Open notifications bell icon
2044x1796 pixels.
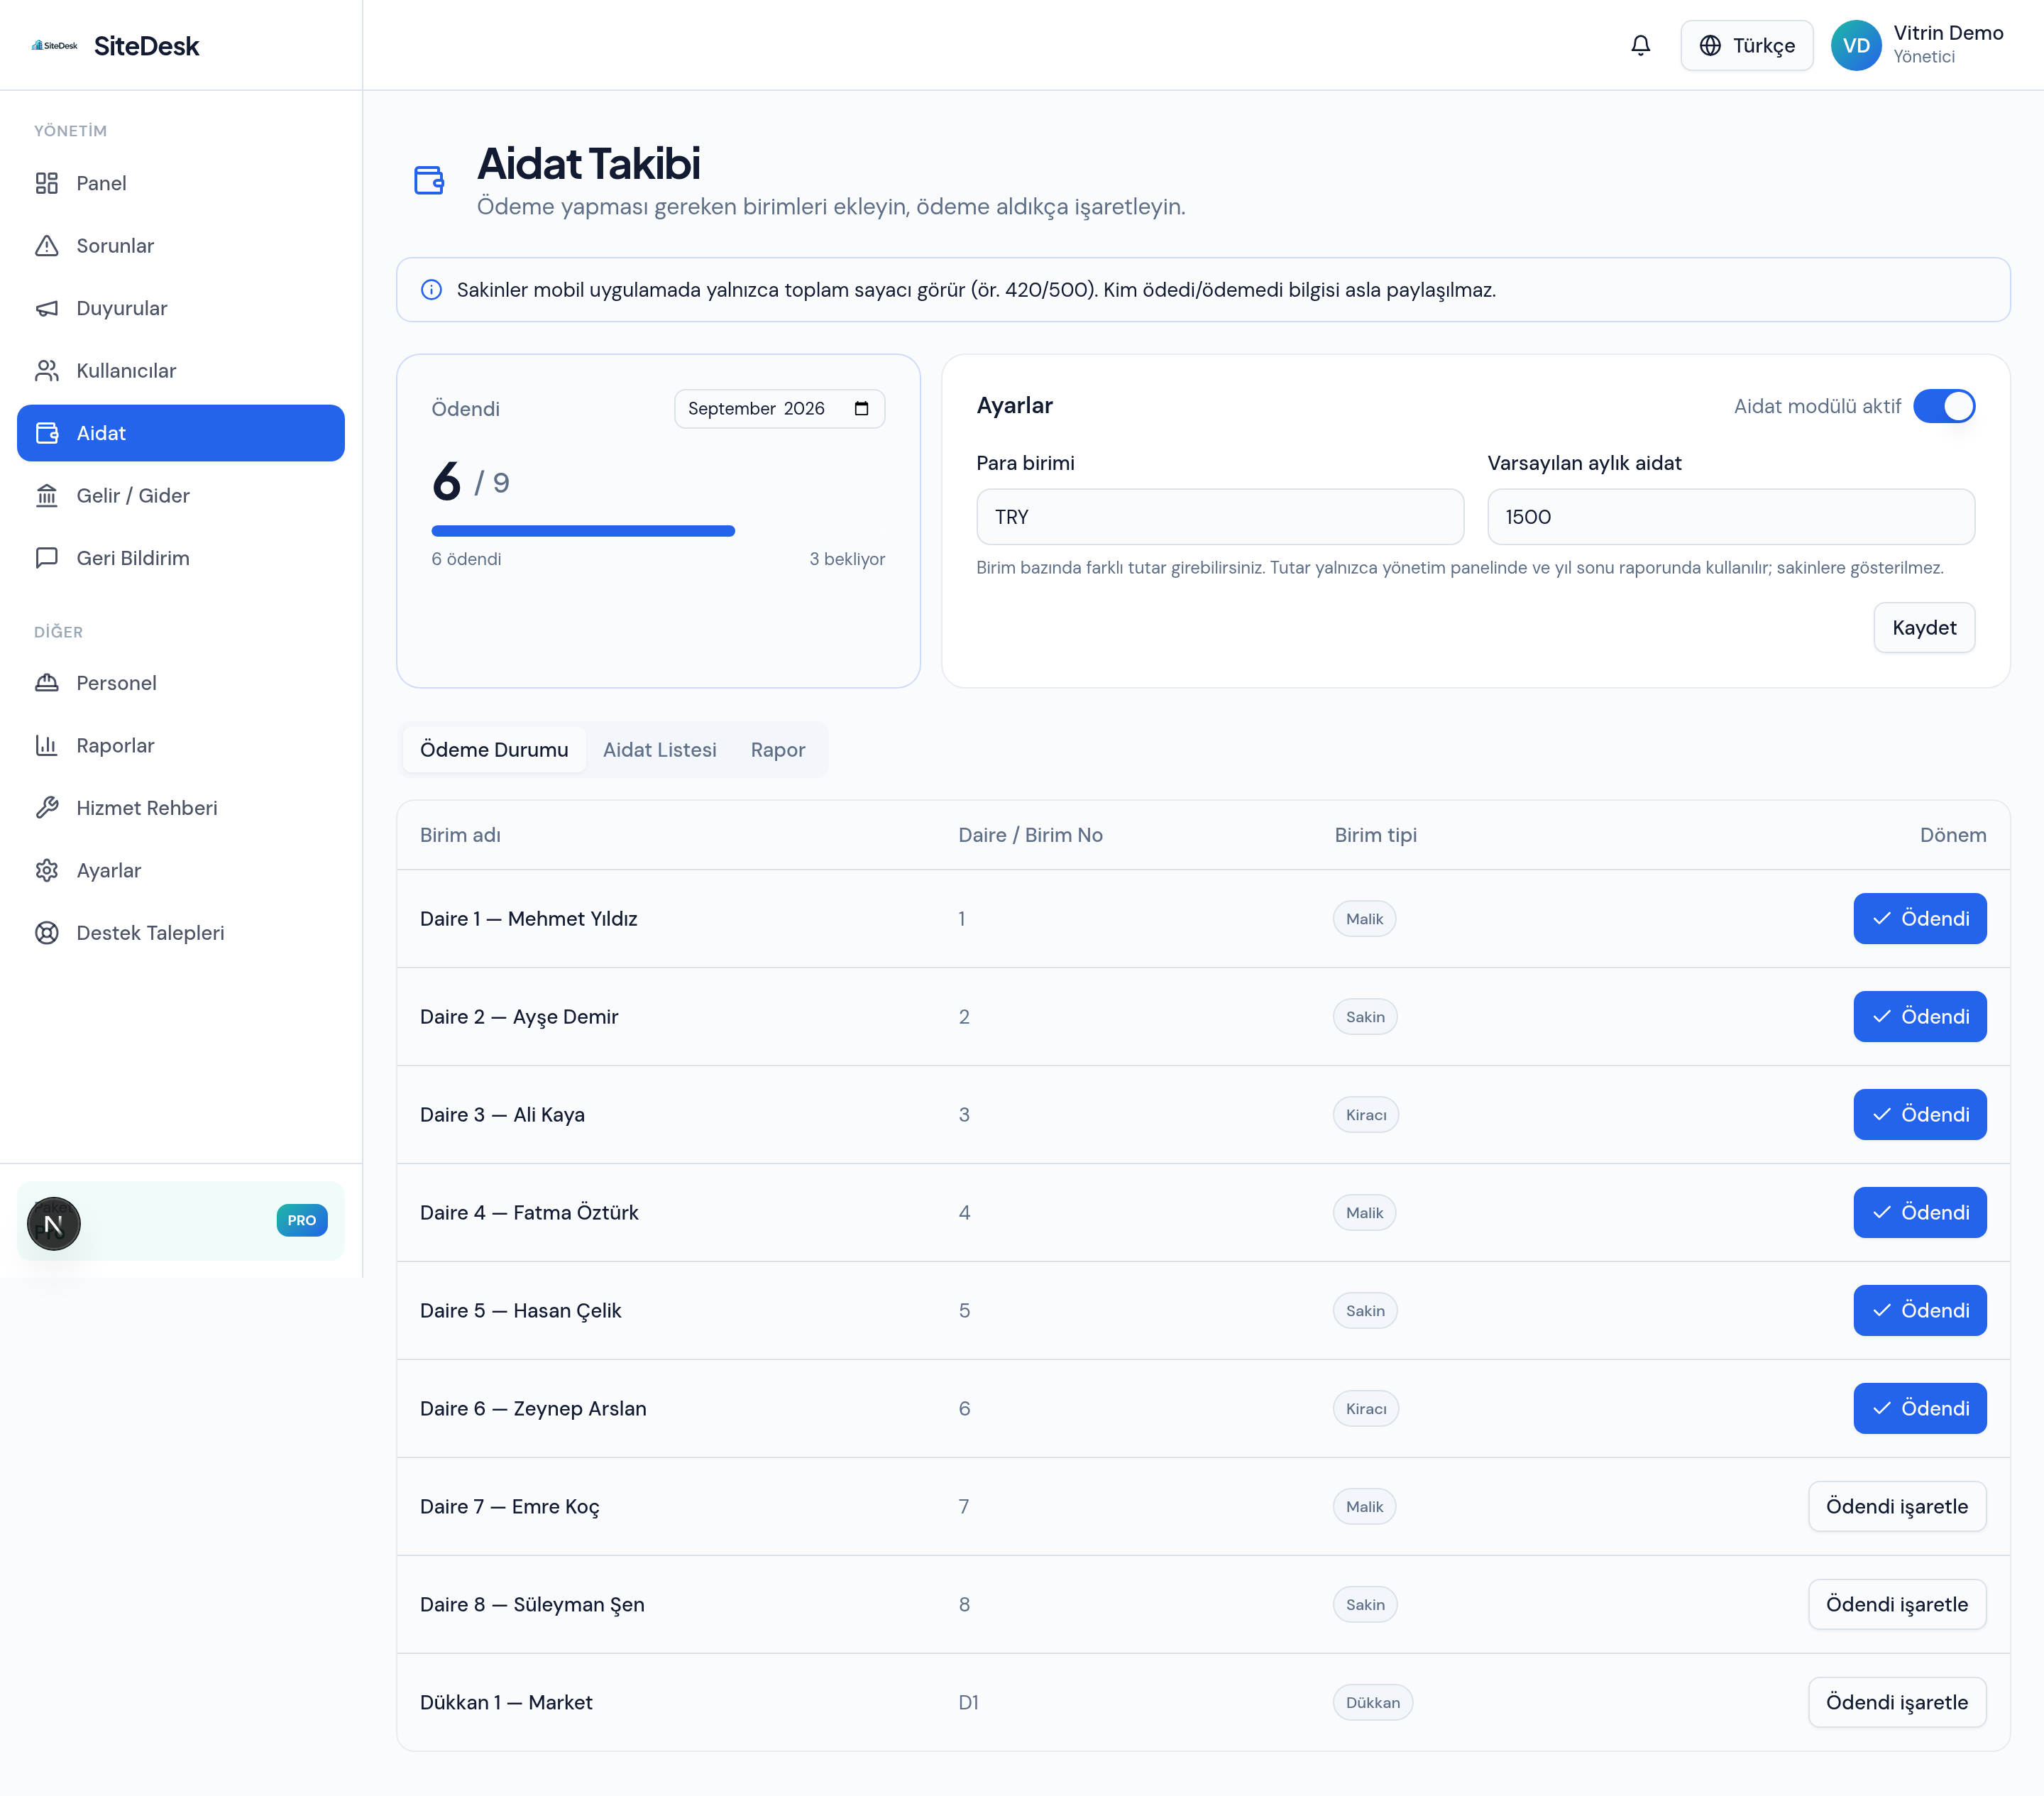pos(1640,46)
